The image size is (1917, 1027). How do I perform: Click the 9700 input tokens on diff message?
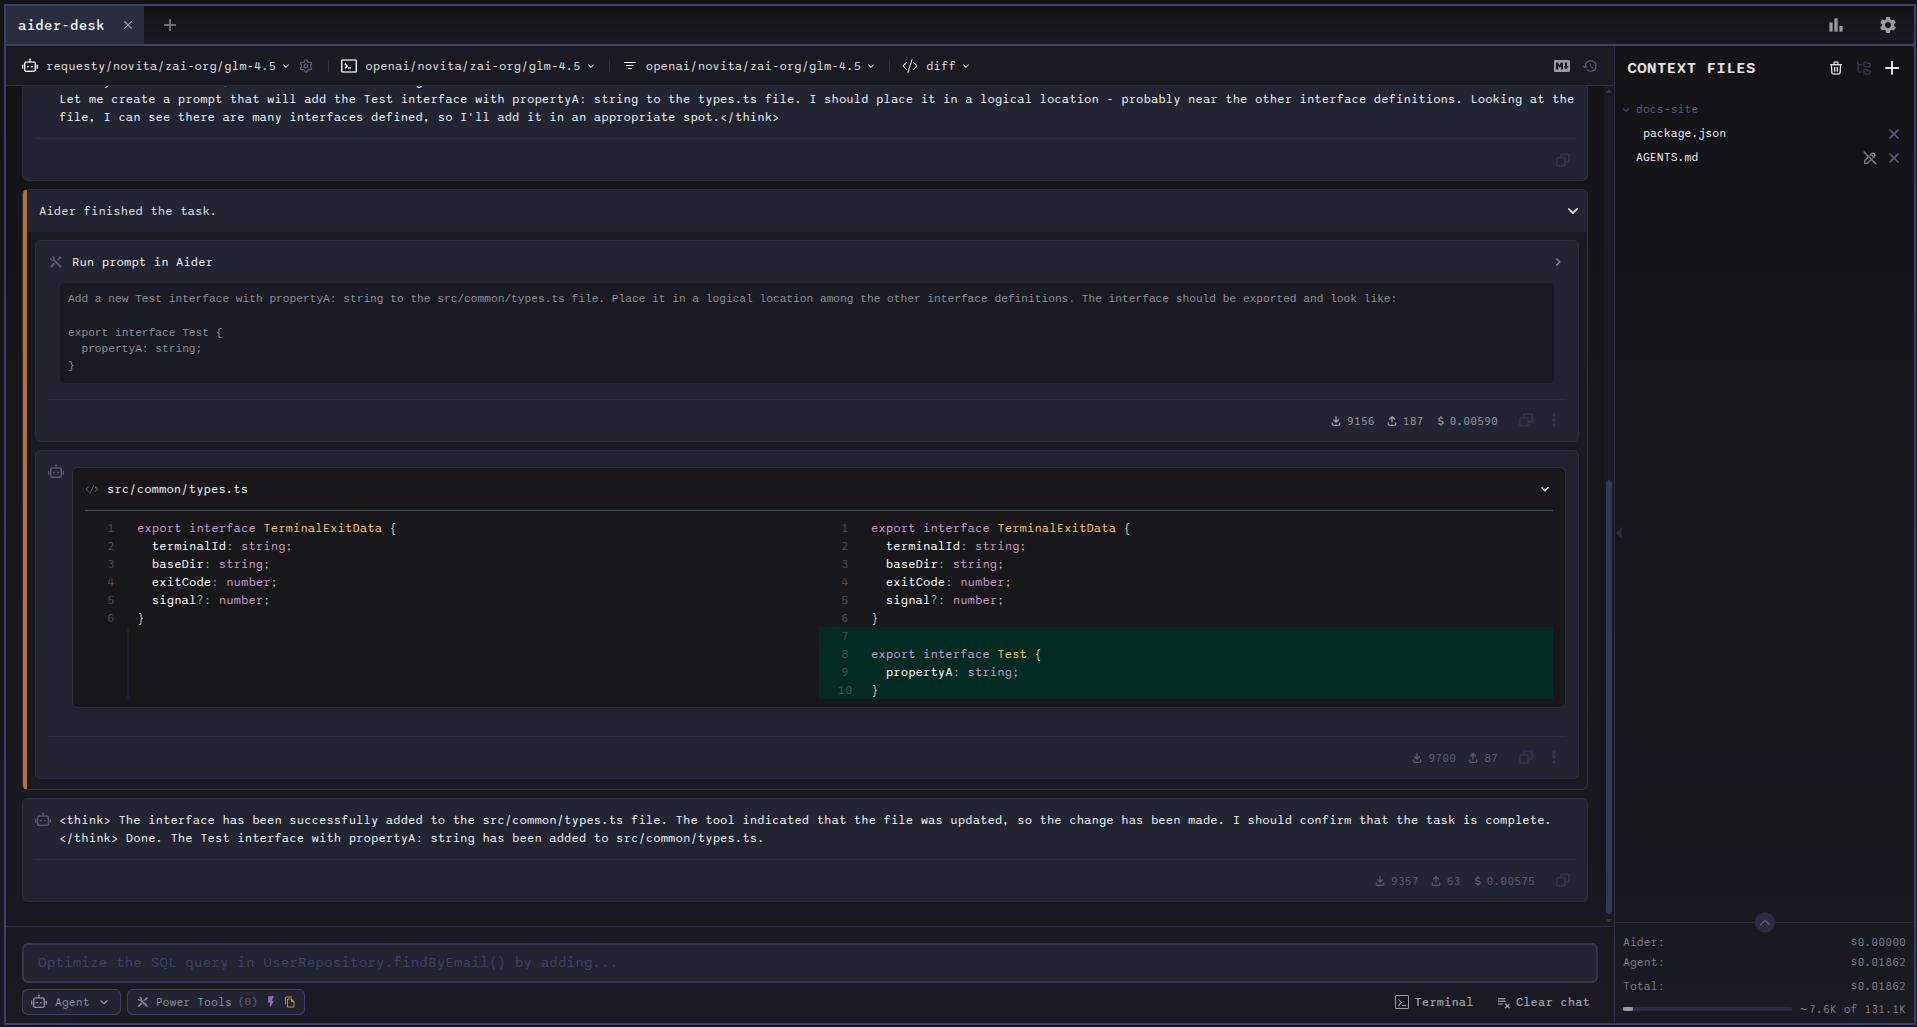pos(1433,758)
